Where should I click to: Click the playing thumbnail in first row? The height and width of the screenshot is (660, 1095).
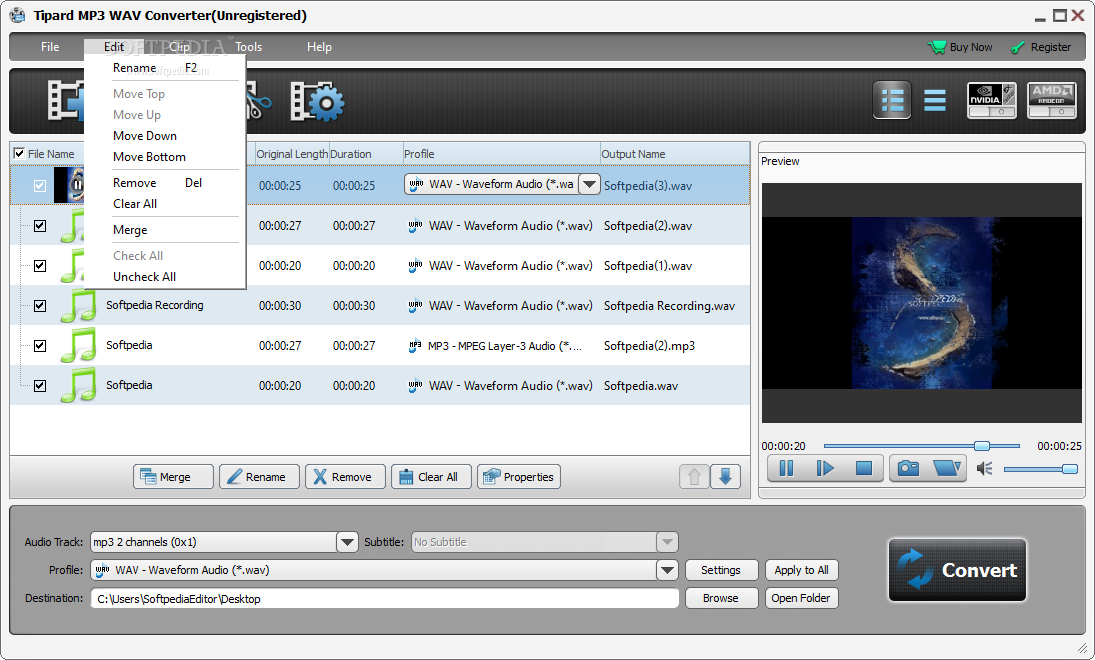pyautogui.click(x=69, y=185)
